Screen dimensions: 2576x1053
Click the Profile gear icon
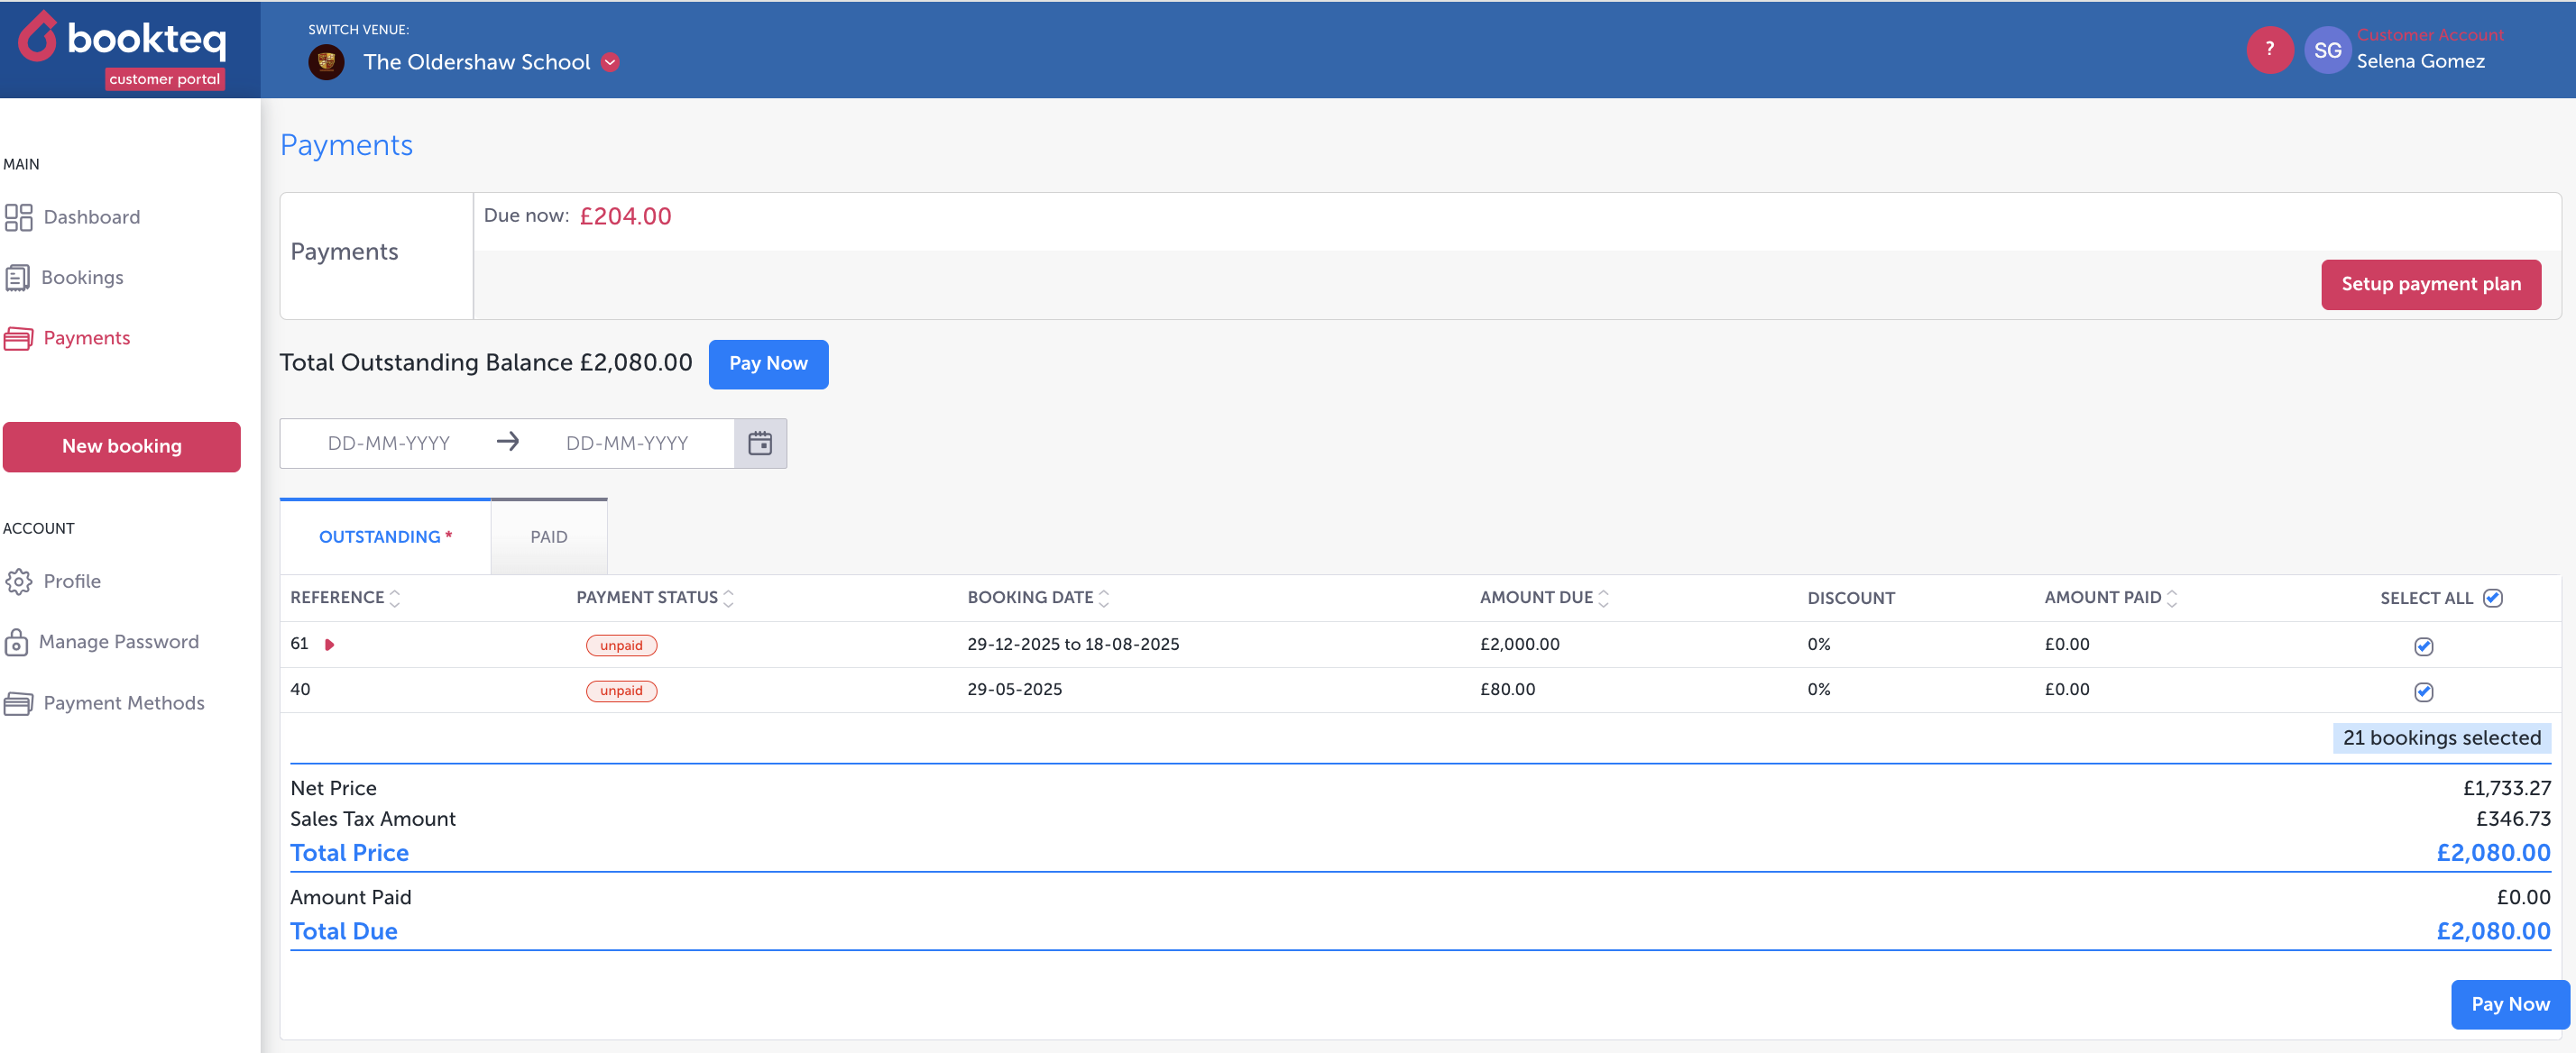pos(18,582)
